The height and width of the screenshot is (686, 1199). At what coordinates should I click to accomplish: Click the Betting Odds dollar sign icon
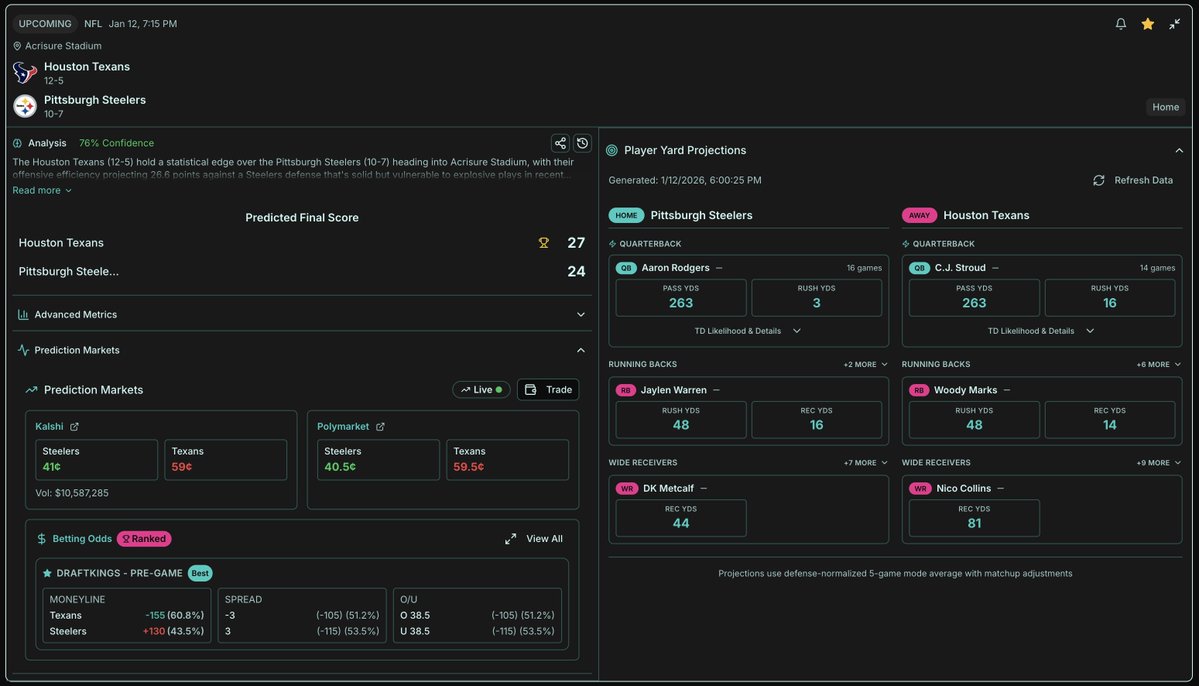(x=41, y=539)
